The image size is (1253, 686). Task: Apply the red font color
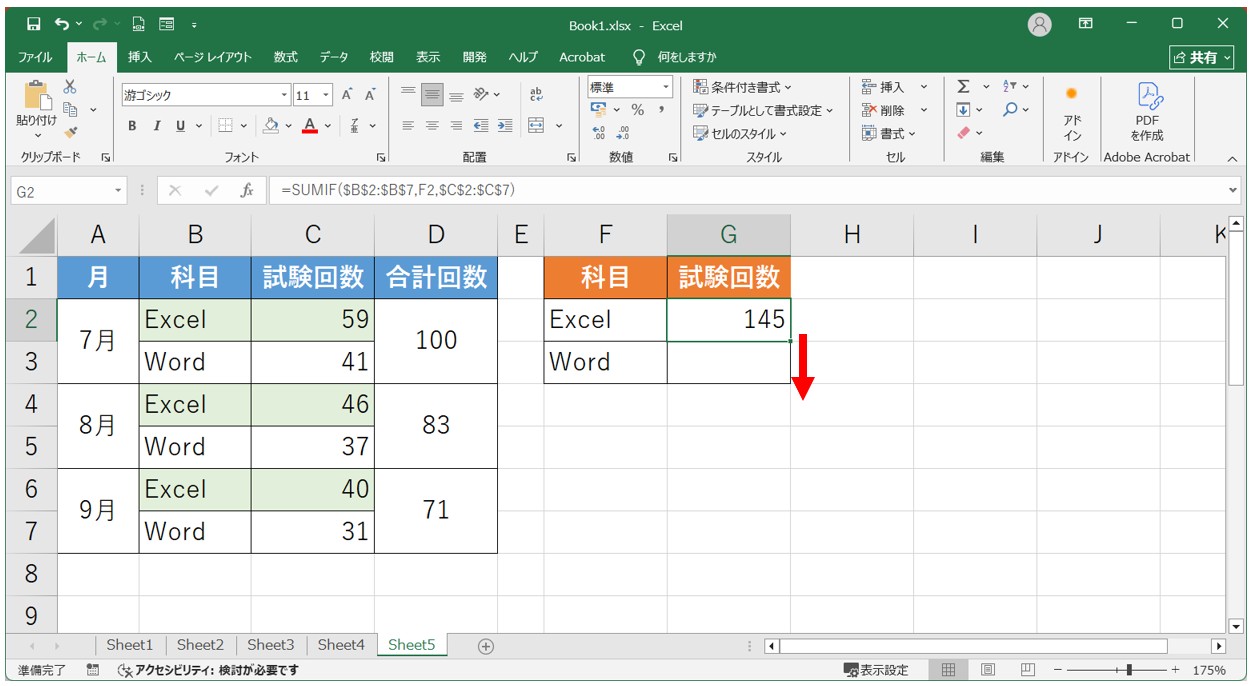point(310,126)
